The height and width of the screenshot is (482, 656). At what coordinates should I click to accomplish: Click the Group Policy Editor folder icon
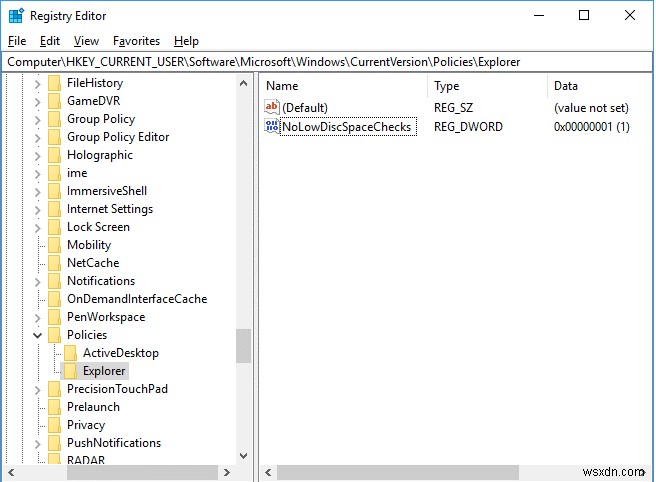[x=54, y=137]
